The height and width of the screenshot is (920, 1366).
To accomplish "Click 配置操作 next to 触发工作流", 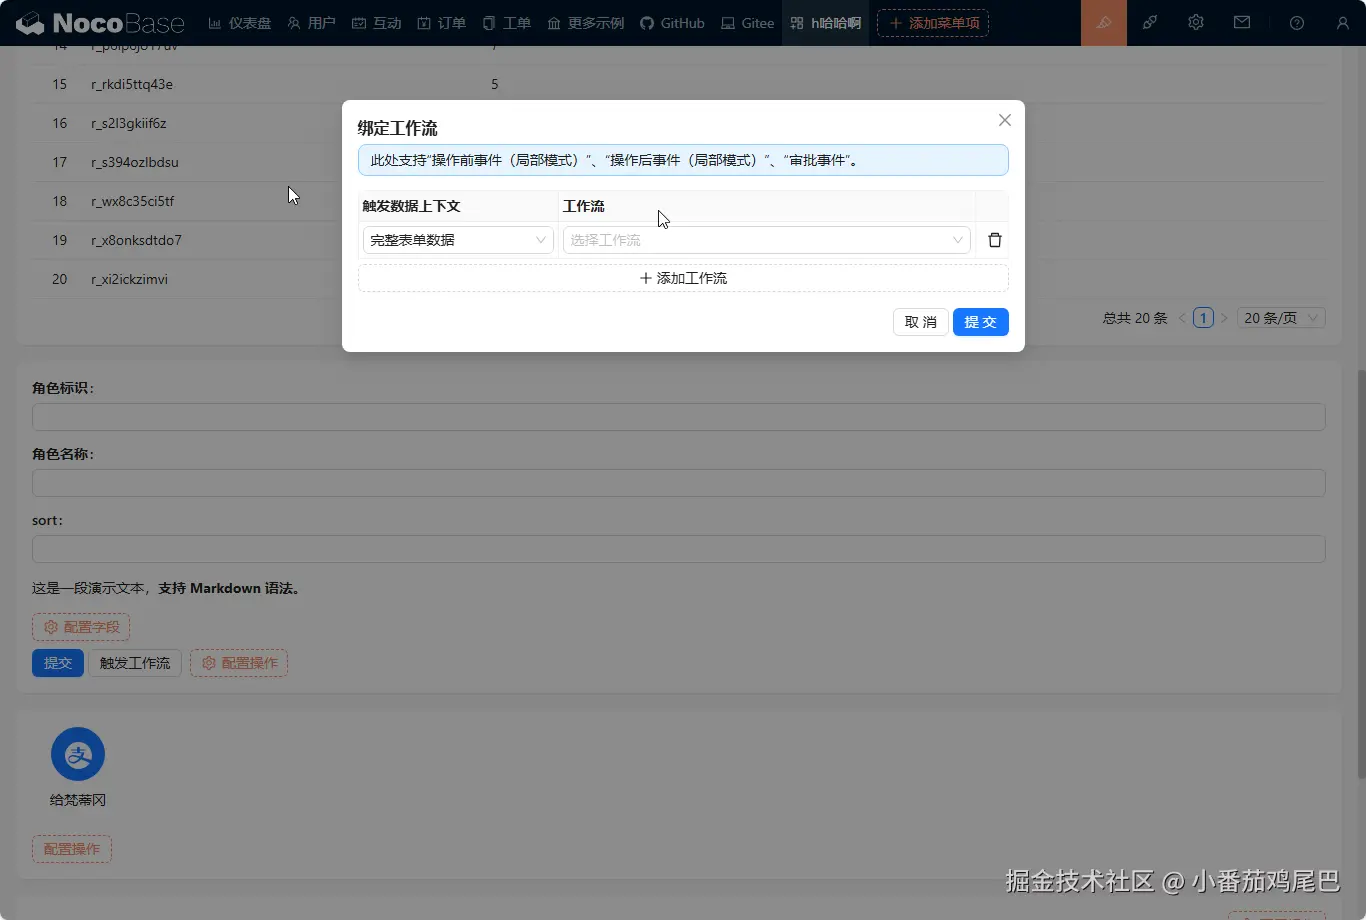I will (239, 663).
